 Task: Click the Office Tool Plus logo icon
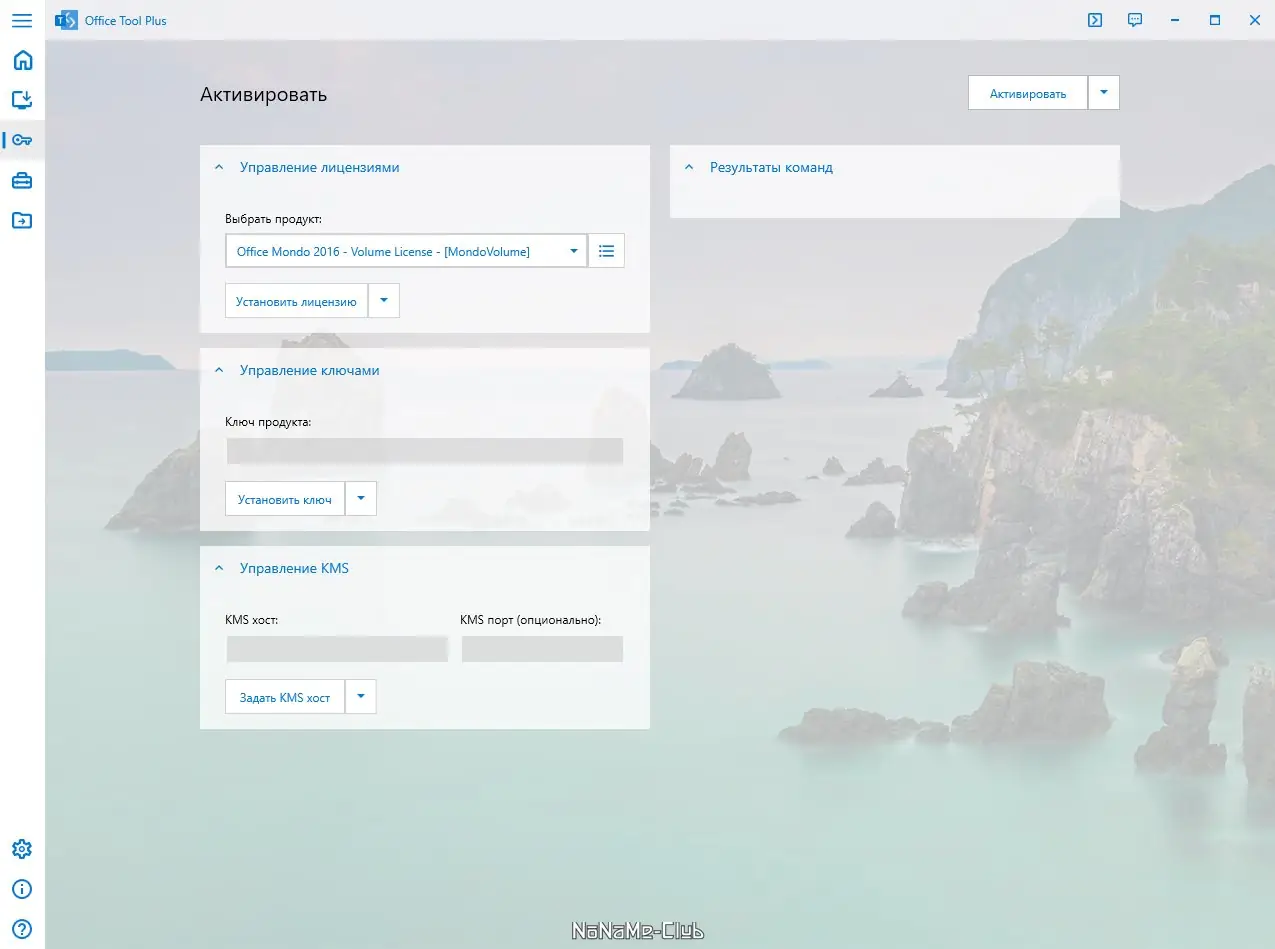[66, 20]
